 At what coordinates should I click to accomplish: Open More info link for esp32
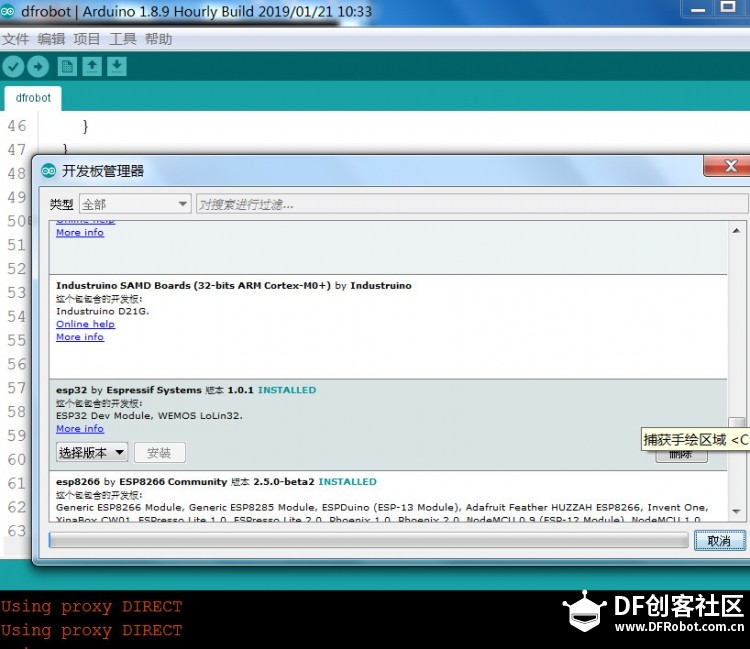(x=80, y=429)
